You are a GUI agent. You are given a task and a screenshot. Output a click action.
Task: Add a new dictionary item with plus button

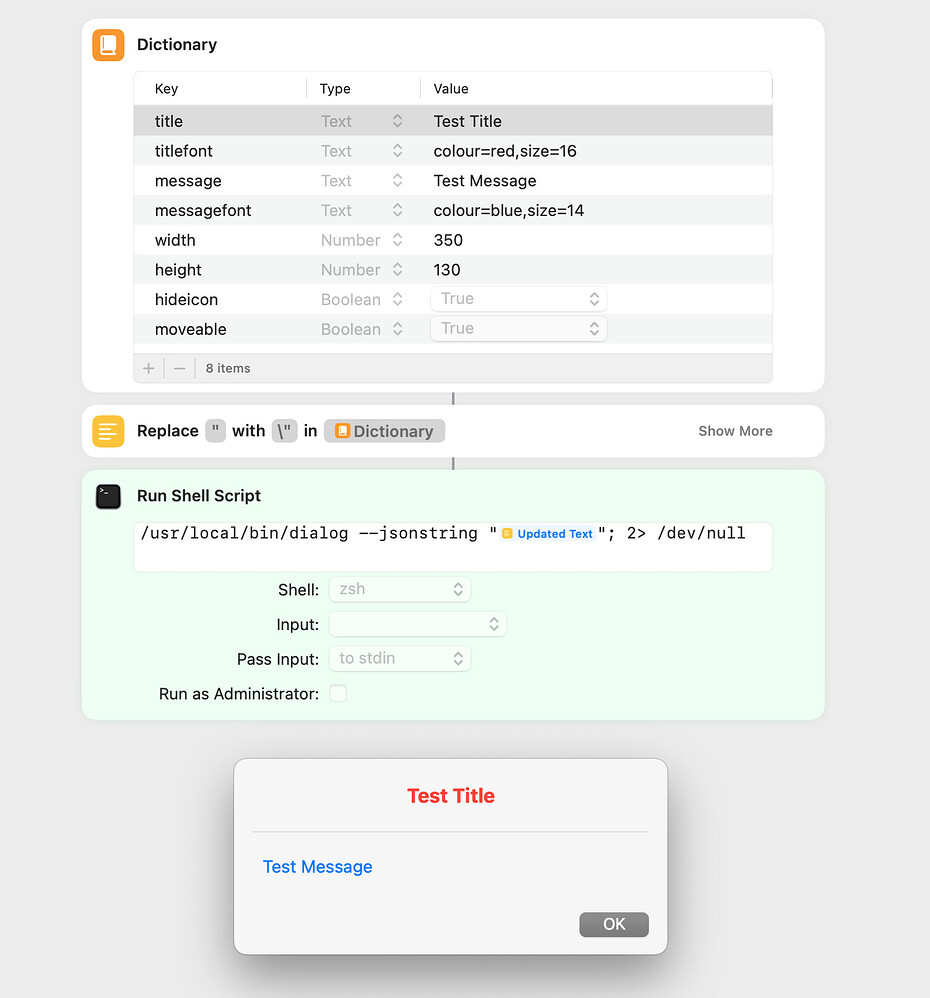coord(148,368)
